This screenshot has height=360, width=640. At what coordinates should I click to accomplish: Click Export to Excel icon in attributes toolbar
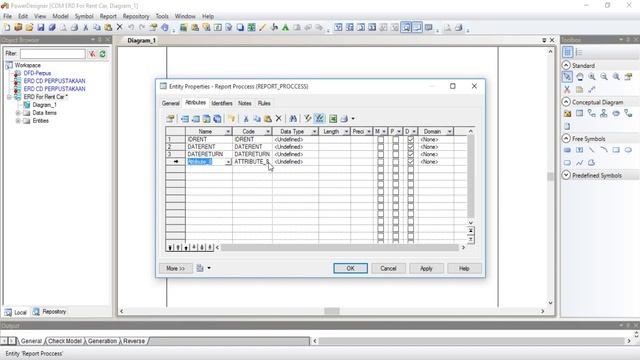coord(333,118)
